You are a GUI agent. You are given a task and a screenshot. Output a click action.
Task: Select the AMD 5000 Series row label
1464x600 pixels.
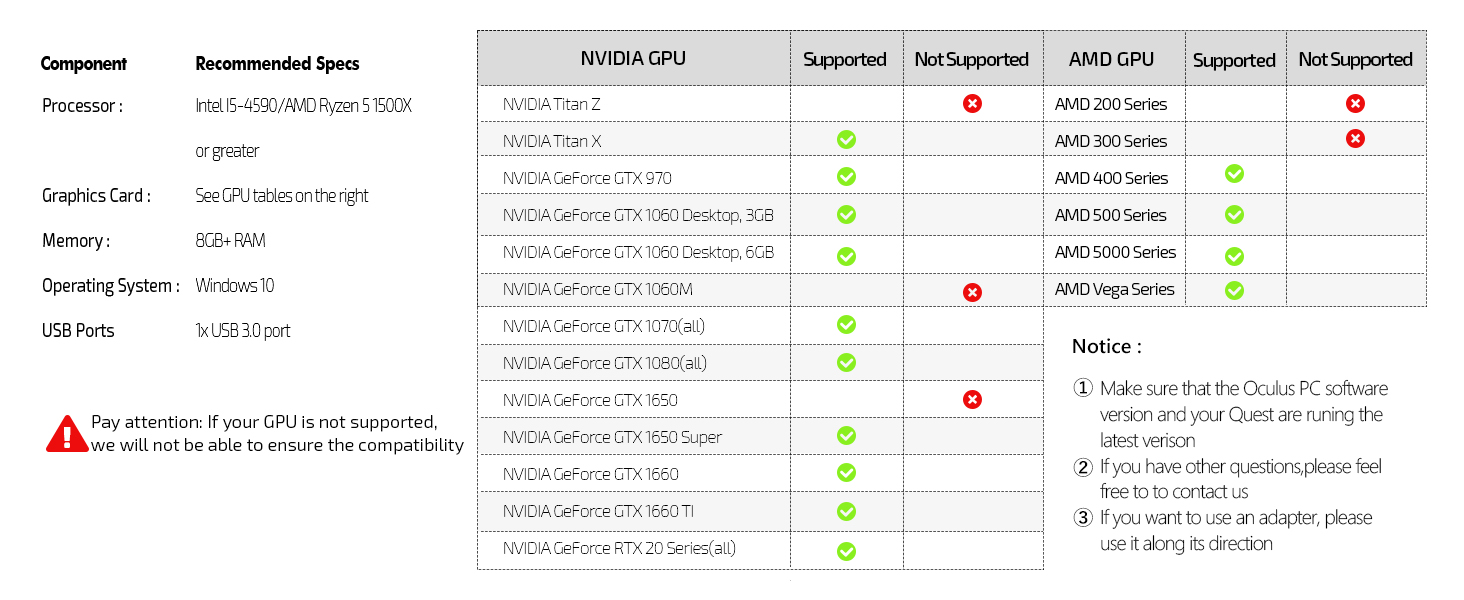(x=1115, y=252)
